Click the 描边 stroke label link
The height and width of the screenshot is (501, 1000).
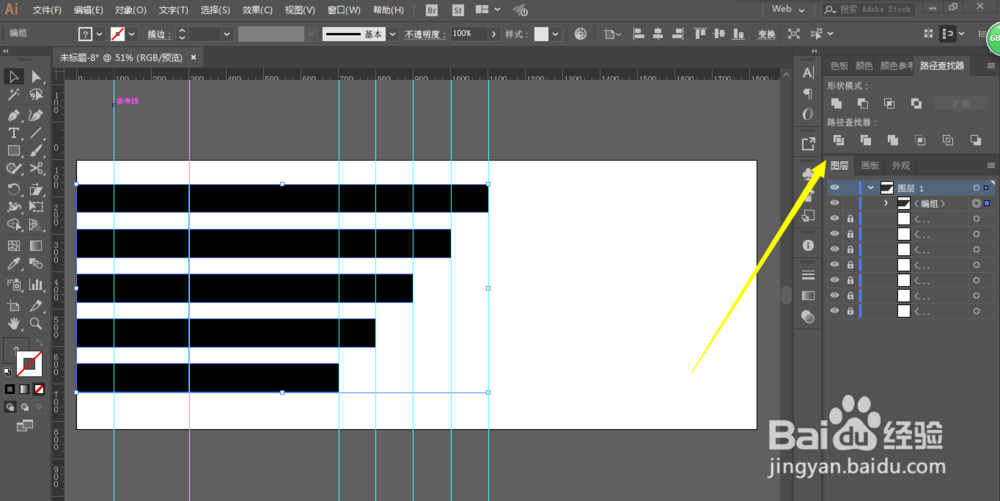(x=159, y=34)
